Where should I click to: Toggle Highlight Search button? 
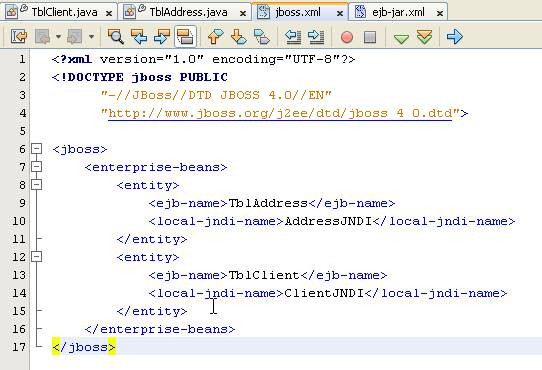tap(185, 36)
